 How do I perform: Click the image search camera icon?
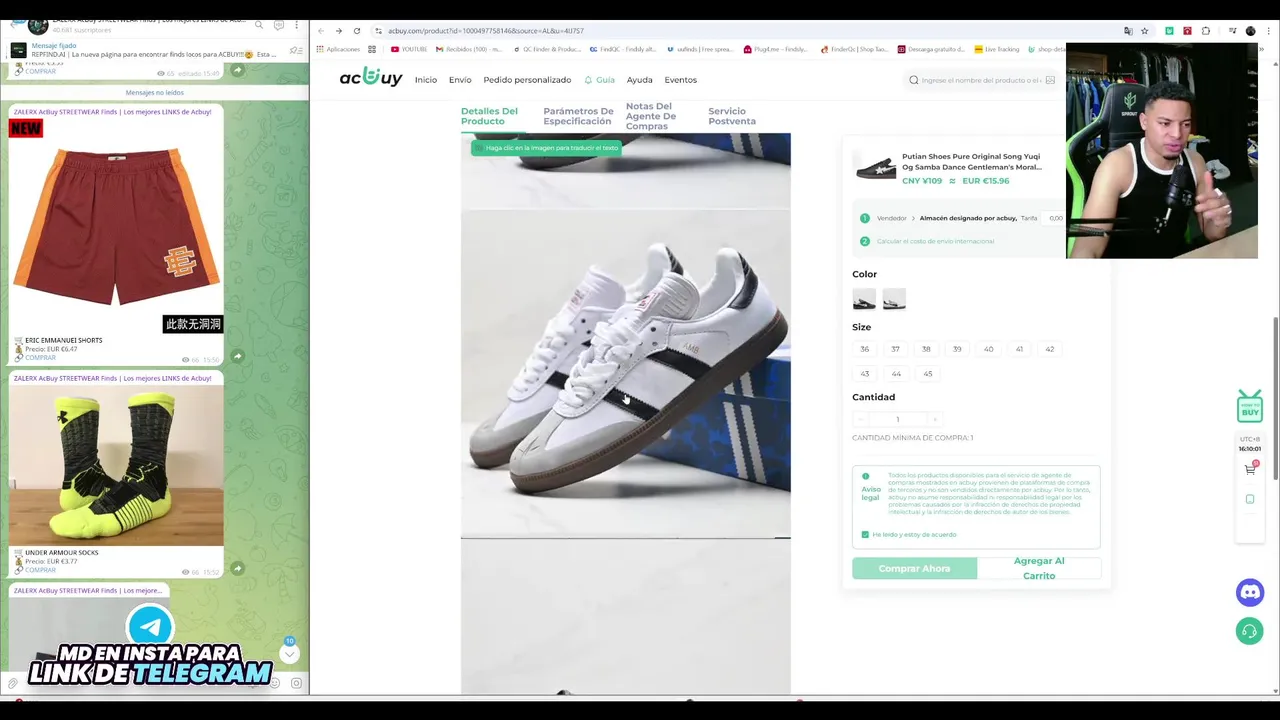pos(1050,80)
